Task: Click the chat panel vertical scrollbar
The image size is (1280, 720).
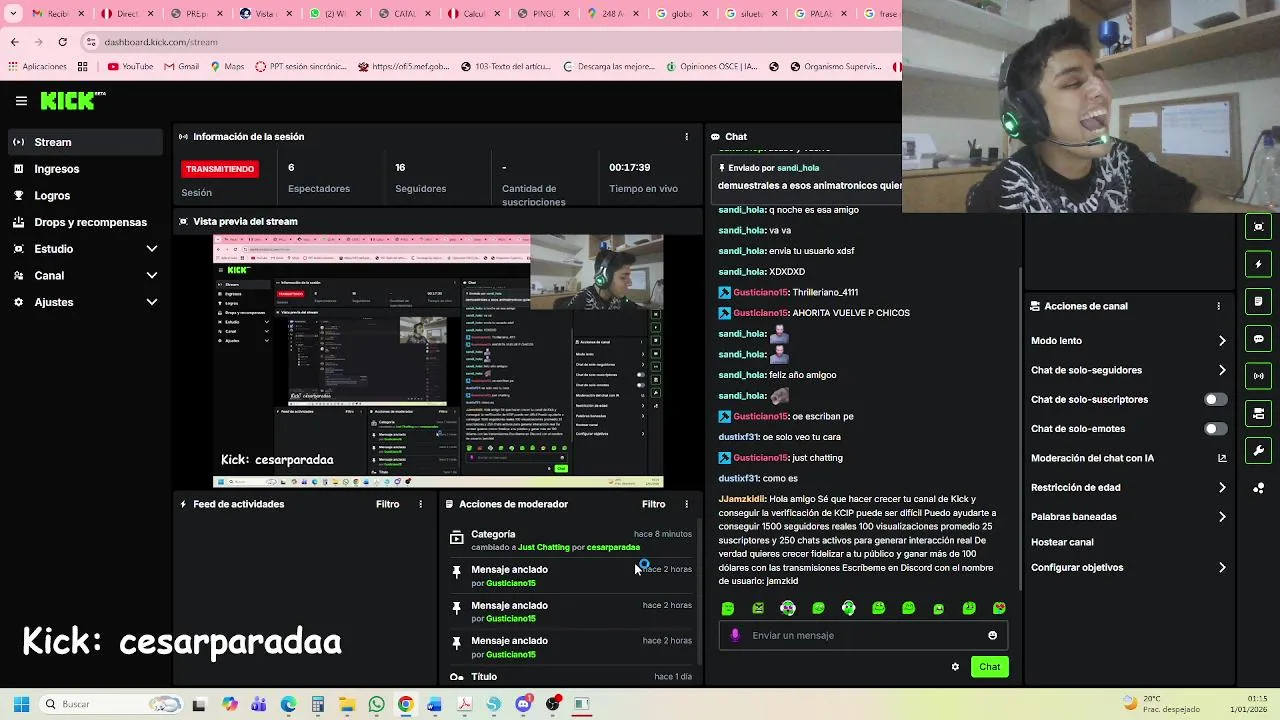Action: (x=1020, y=430)
